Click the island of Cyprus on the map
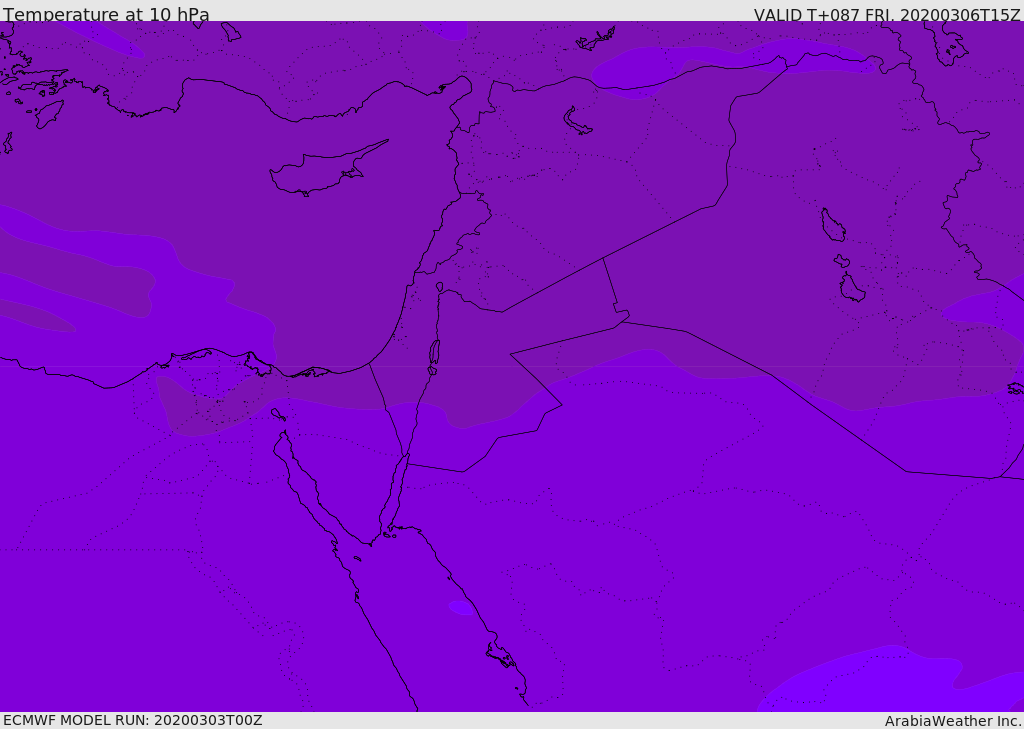Image resolution: width=1024 pixels, height=729 pixels. (328, 168)
